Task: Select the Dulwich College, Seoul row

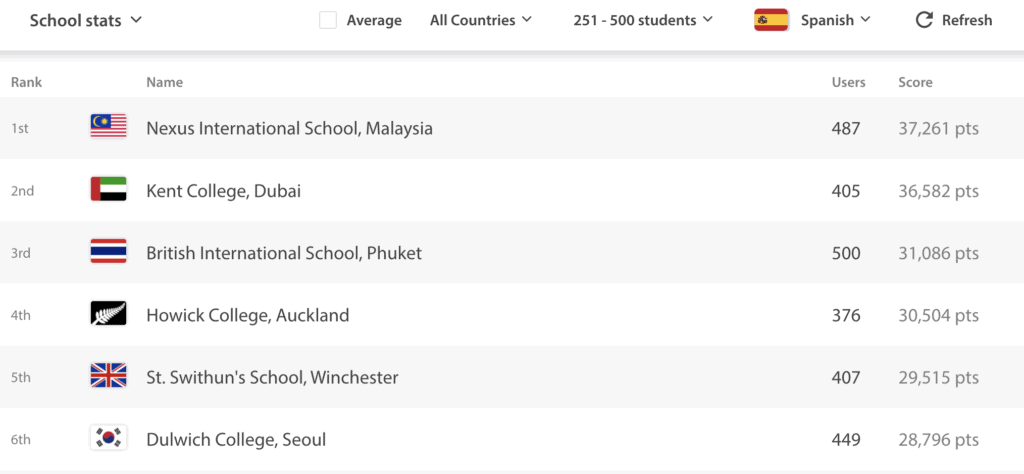Action: point(512,439)
